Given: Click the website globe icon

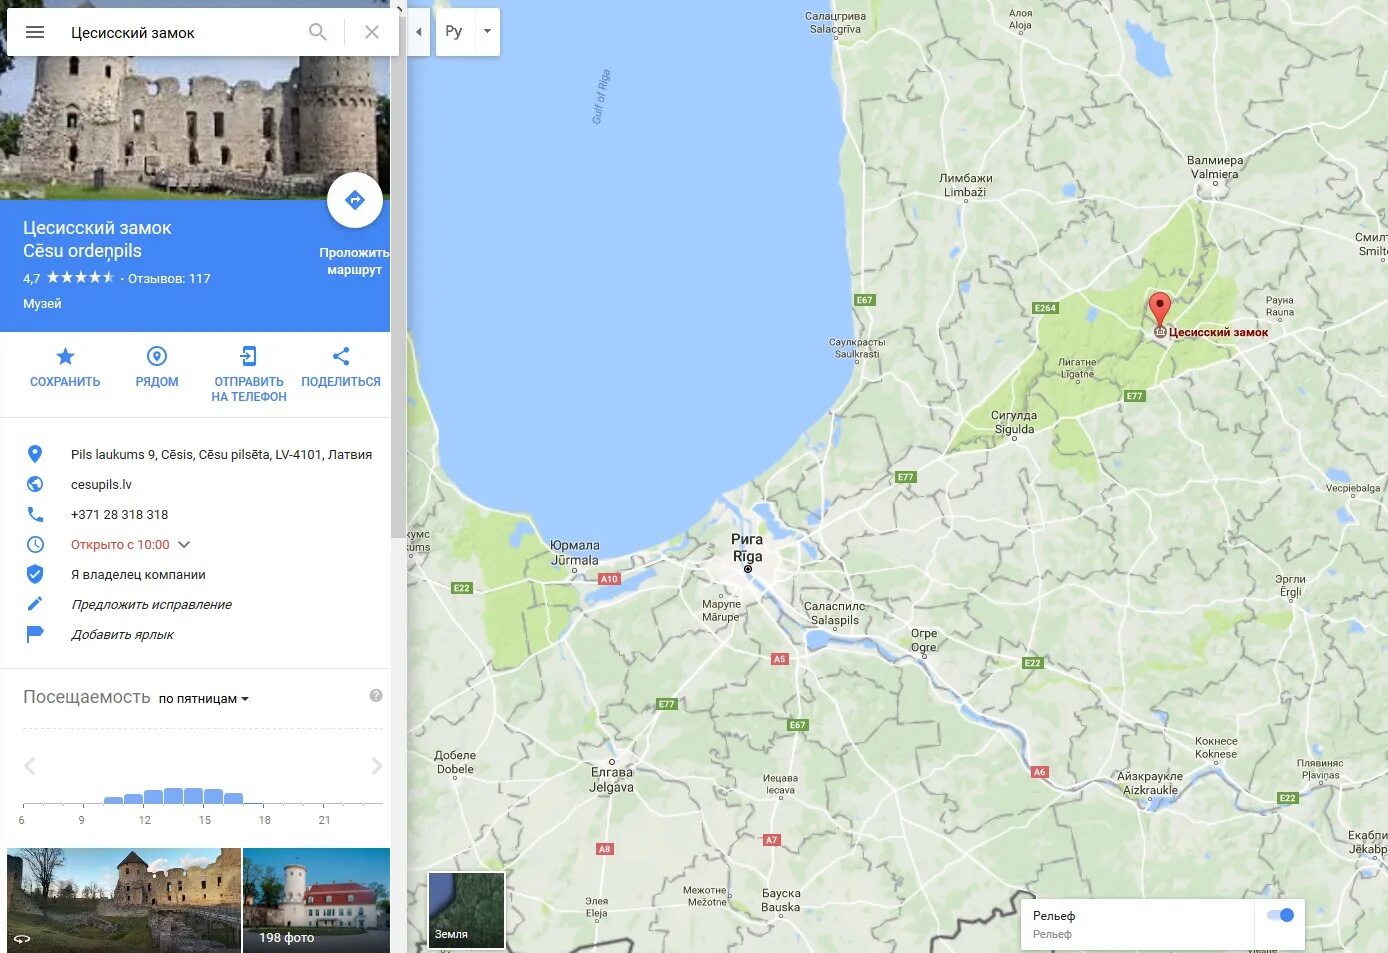Looking at the screenshot, I should pyautogui.click(x=35, y=484).
